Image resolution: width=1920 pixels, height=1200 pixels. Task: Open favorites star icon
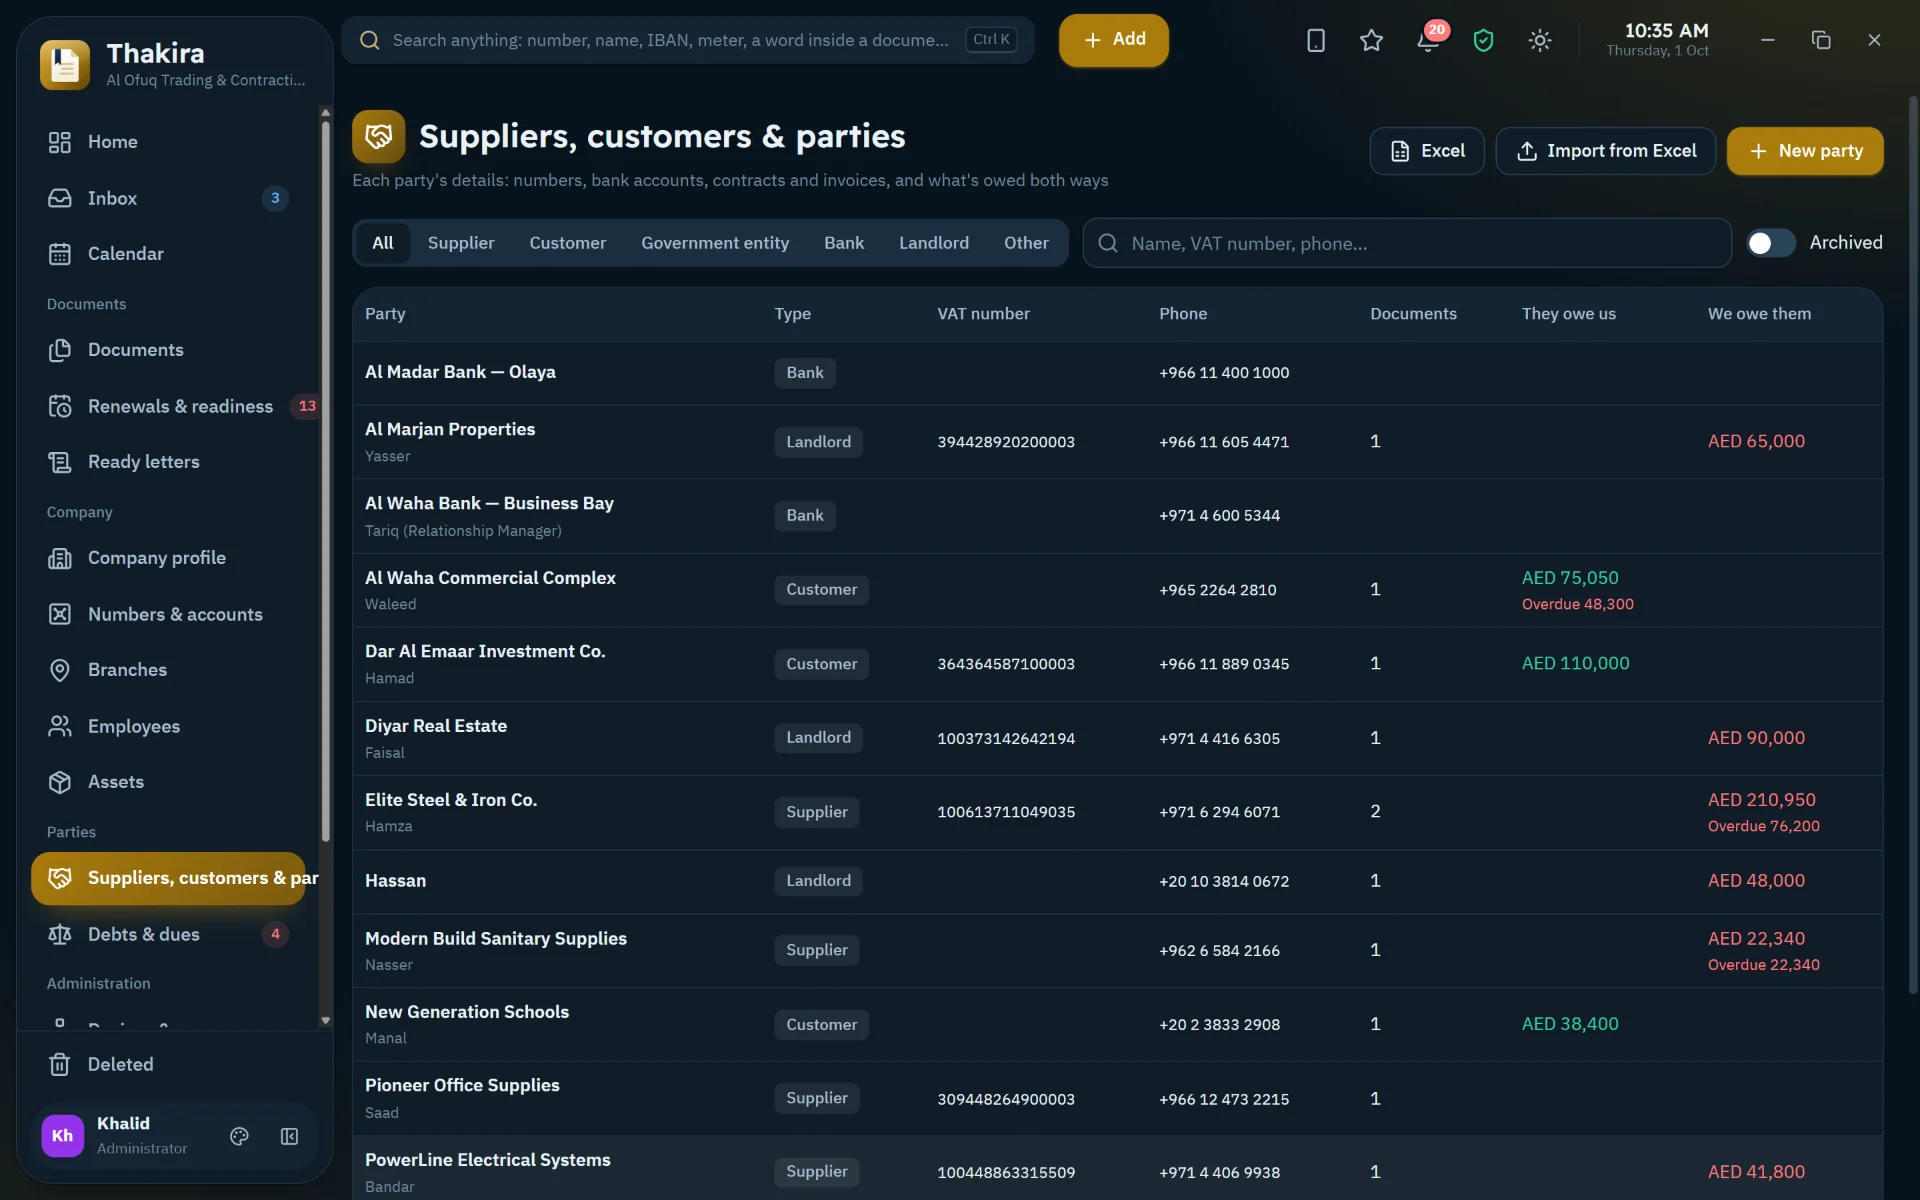pos(1371,40)
